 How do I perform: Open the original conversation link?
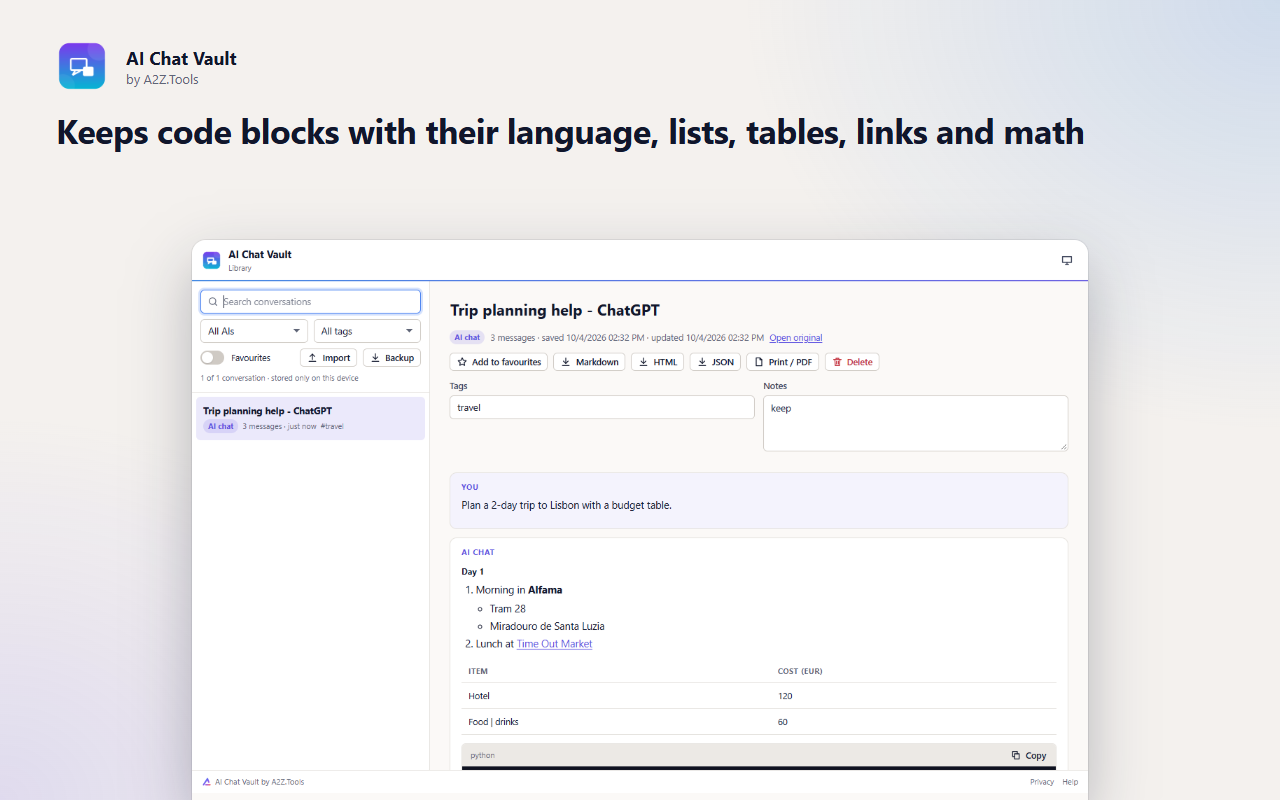[x=796, y=338]
